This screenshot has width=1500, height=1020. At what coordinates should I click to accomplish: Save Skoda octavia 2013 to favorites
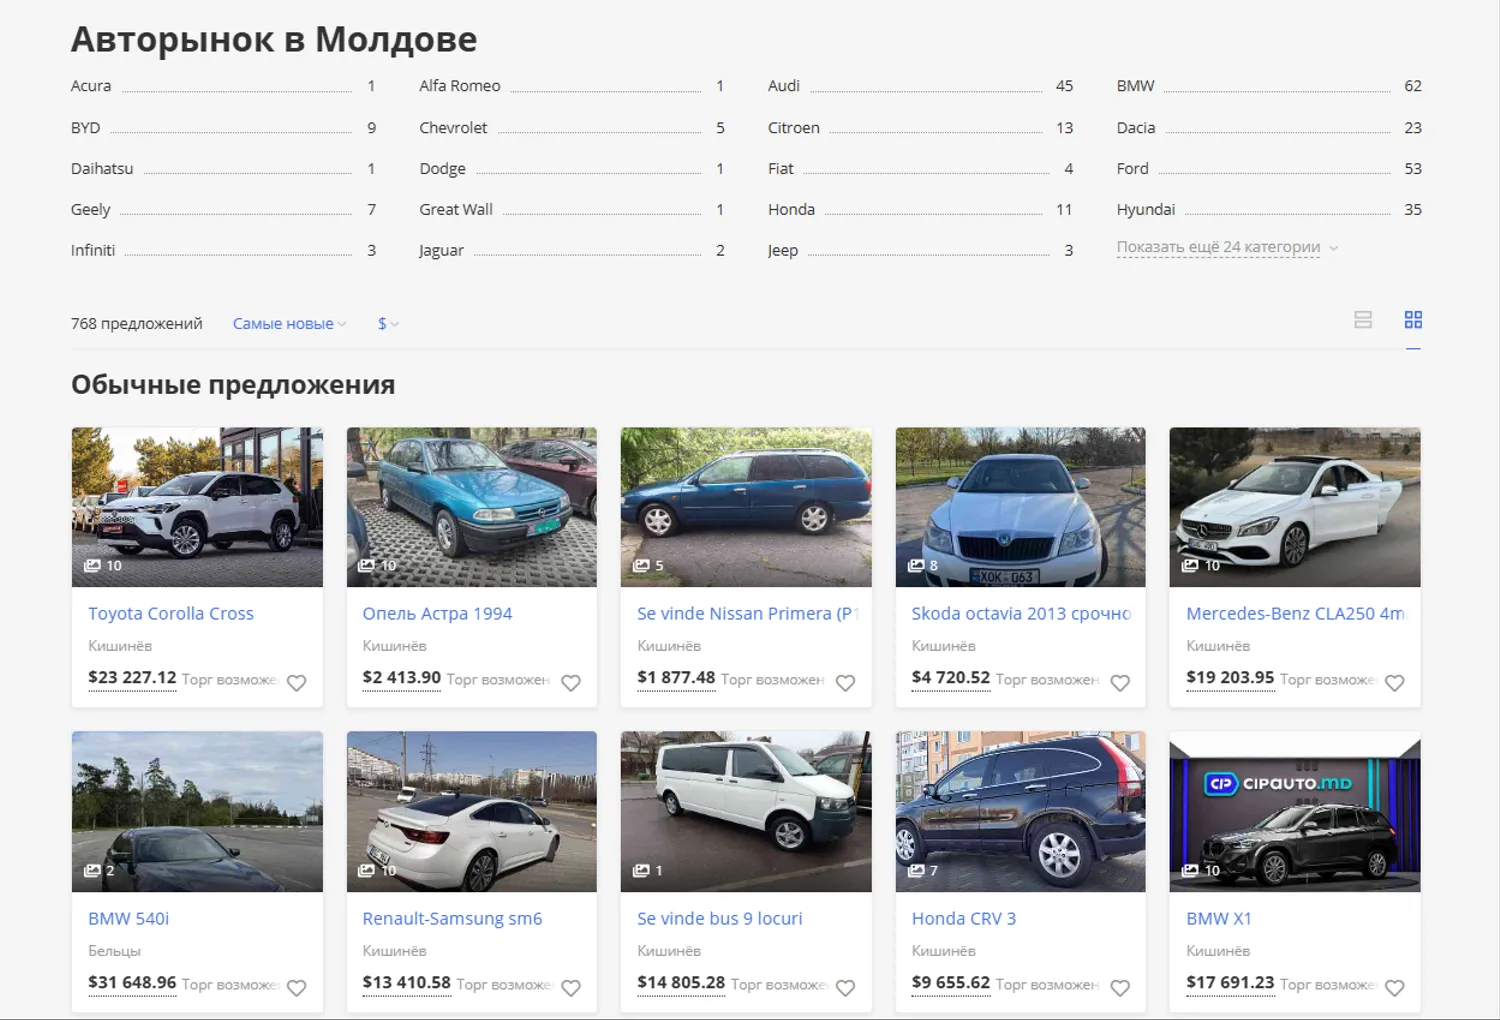[1120, 683]
